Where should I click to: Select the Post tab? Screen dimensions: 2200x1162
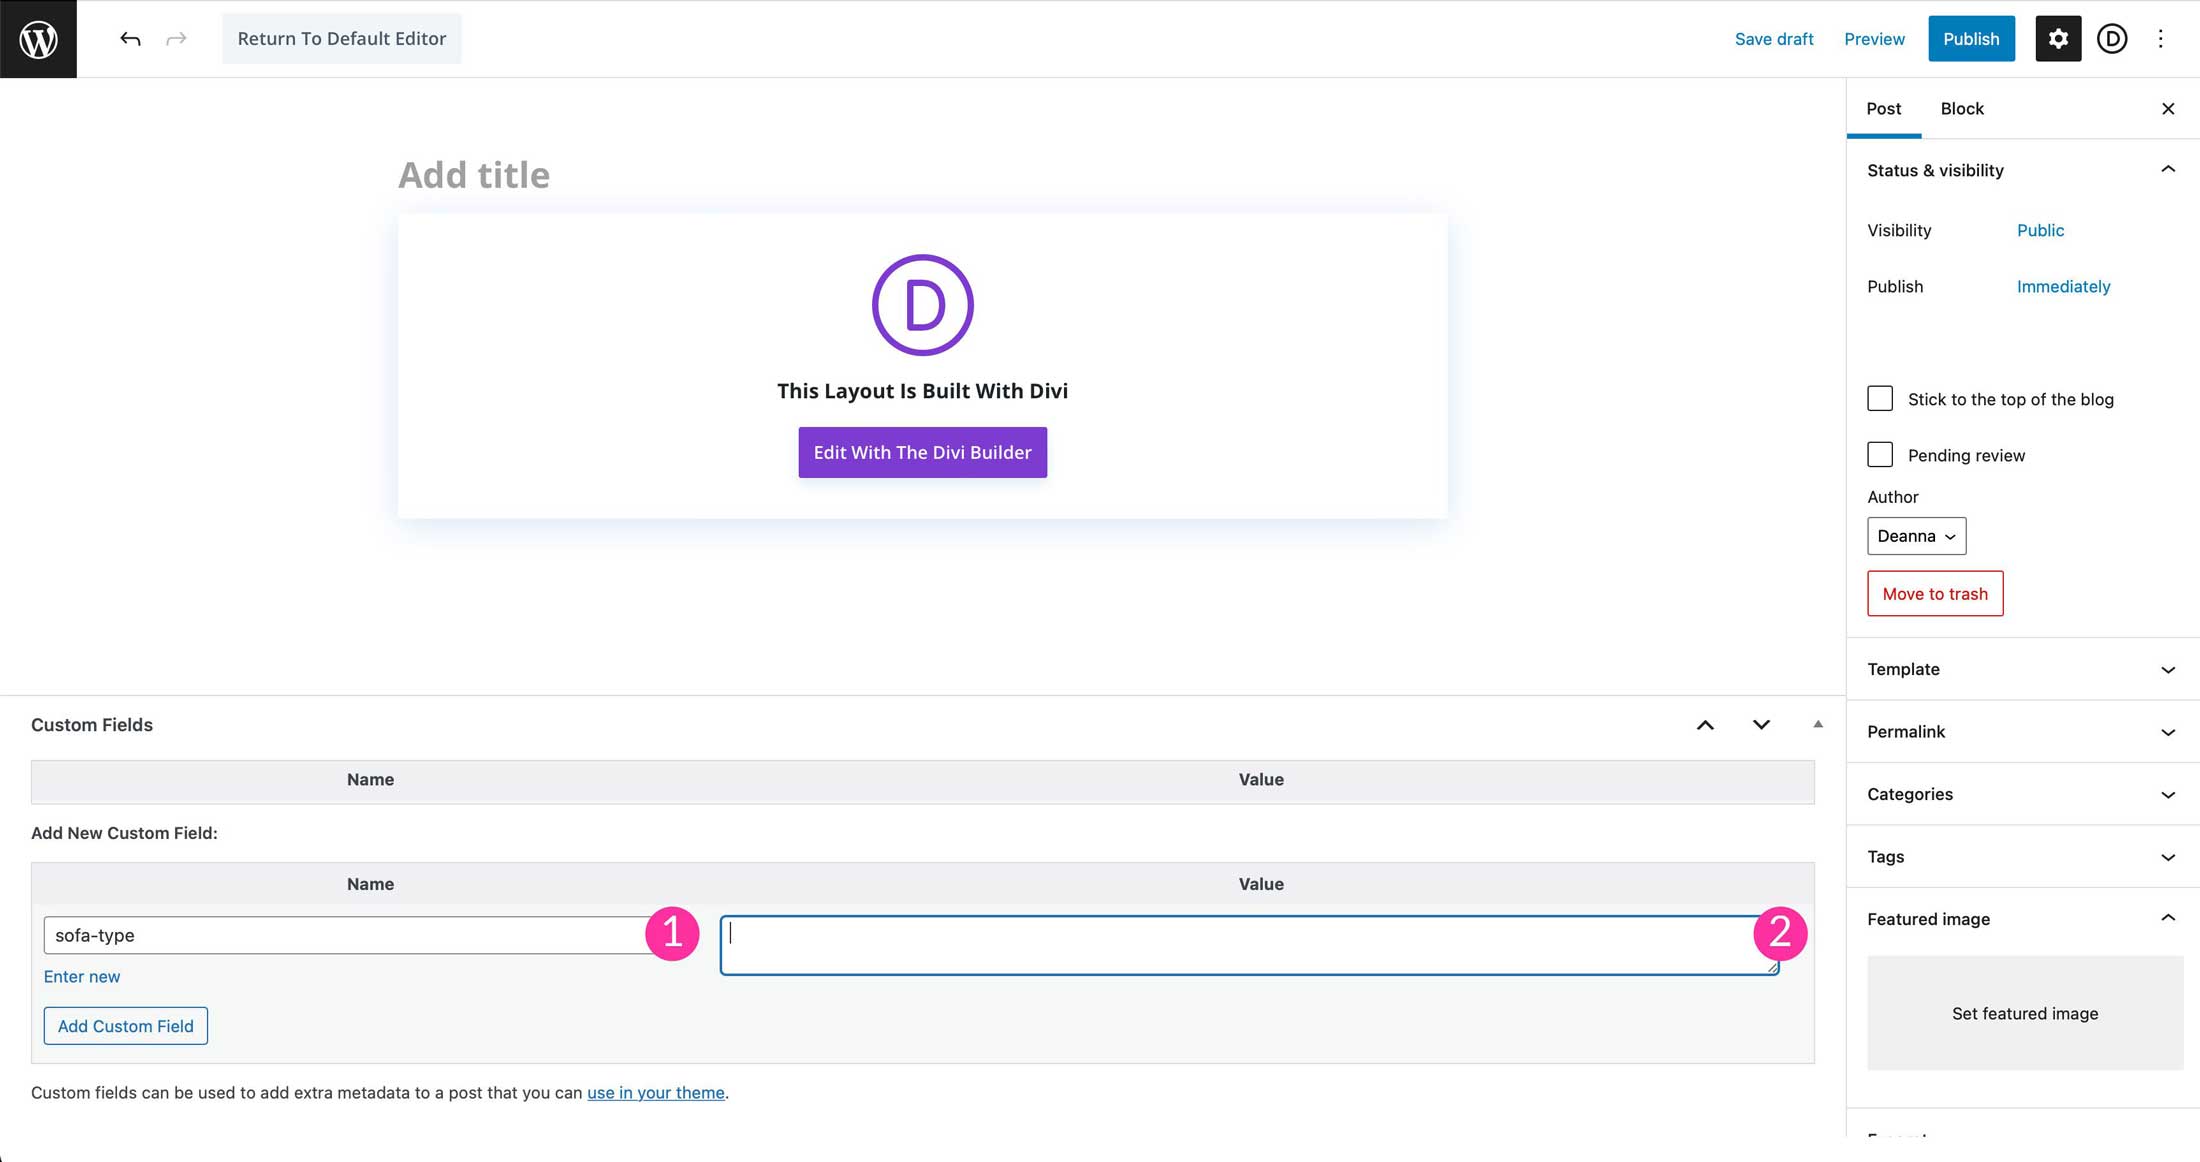[1884, 108]
